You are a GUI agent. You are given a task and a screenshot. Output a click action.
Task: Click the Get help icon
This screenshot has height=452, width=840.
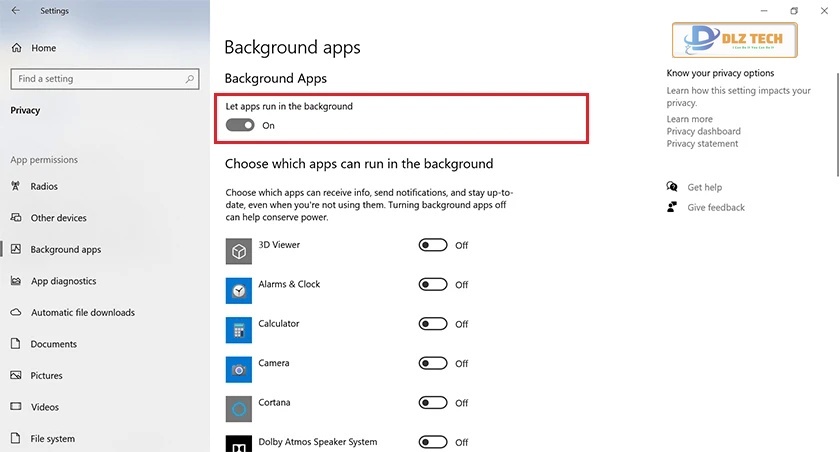click(672, 187)
